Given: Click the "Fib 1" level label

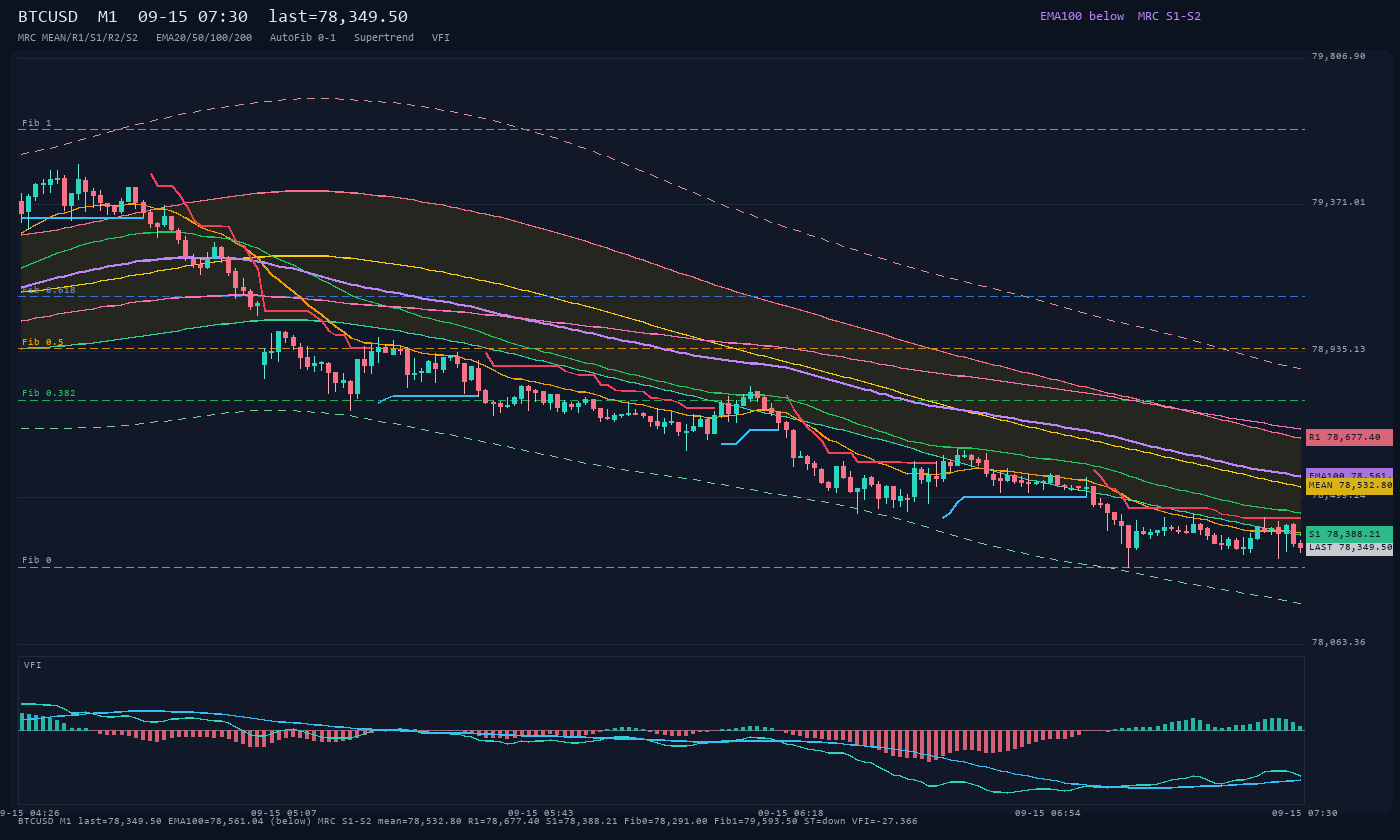Looking at the screenshot, I should coord(37,123).
